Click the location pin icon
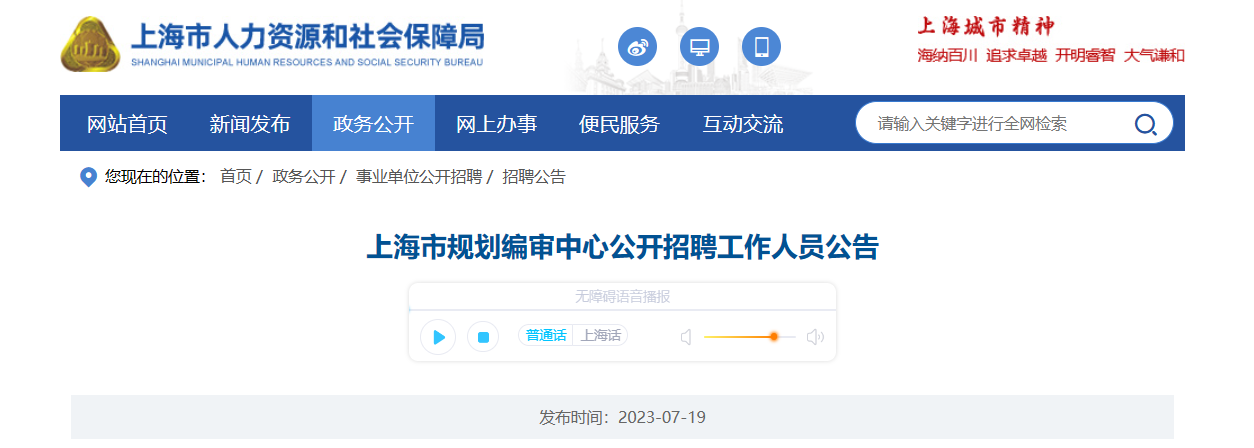Viewport: 1254px width, 448px height. tap(88, 177)
